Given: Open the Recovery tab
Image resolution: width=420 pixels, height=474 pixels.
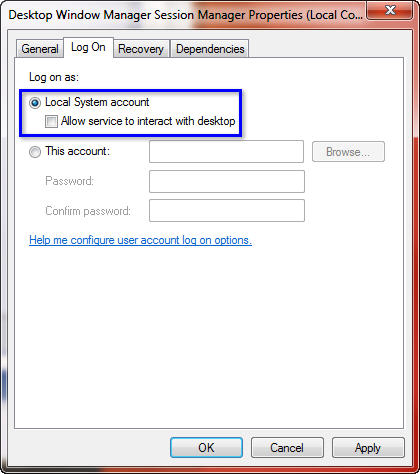Looking at the screenshot, I should click(x=141, y=49).
